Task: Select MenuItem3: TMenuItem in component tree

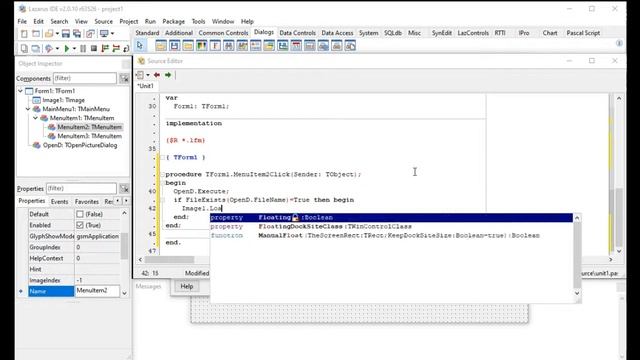Action: click(89, 136)
